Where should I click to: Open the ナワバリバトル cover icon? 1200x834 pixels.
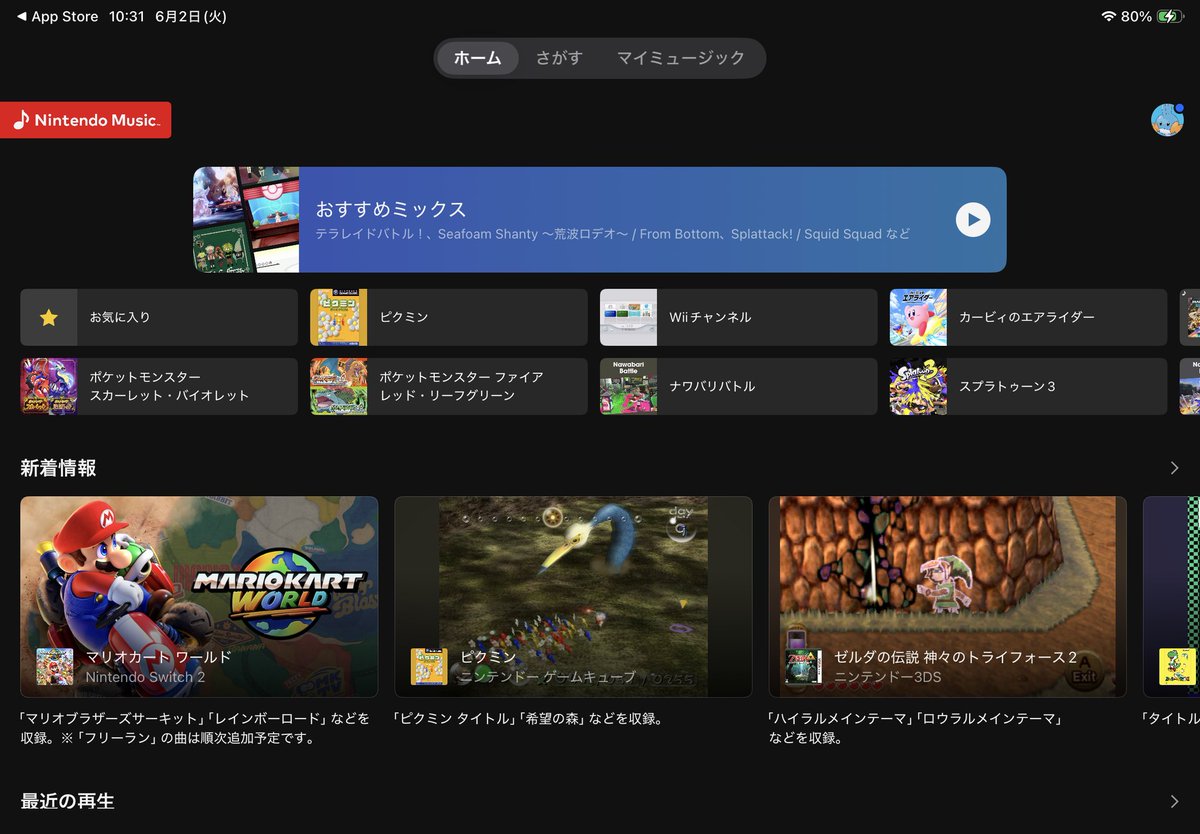pos(628,386)
